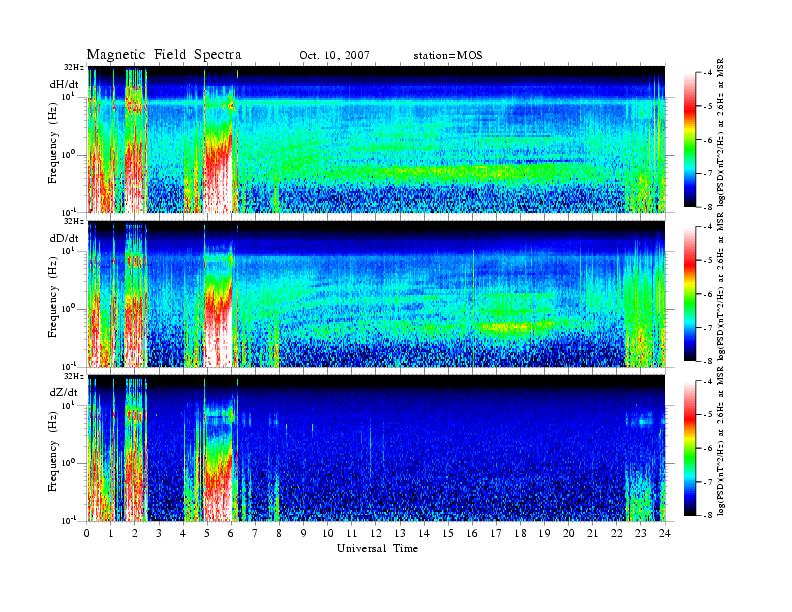Click the "Magnetic Field Spectra" title
This screenshot has width=792, height=612.
pyautogui.click(x=164, y=55)
